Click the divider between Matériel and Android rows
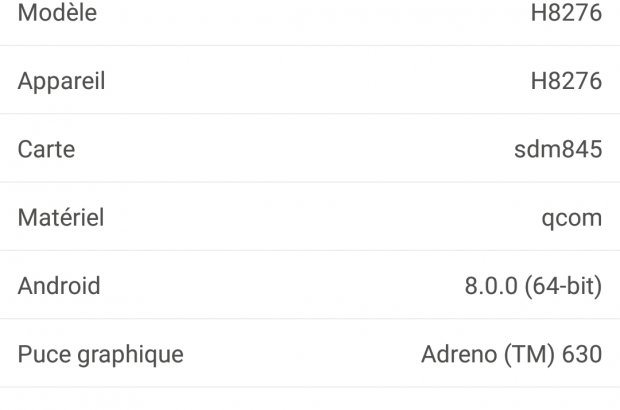 tap(310, 251)
